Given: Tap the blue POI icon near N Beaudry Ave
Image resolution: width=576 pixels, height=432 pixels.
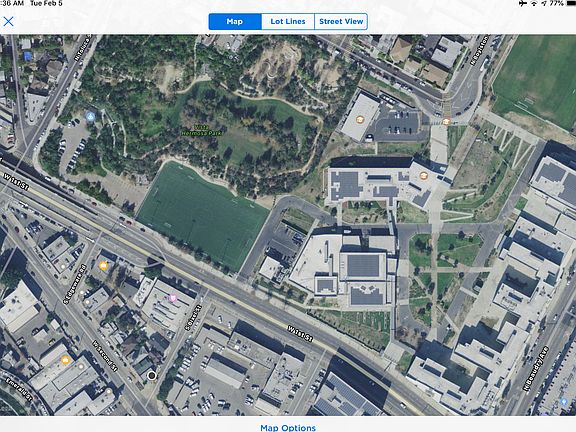Looking at the screenshot, I should click(564, 402).
